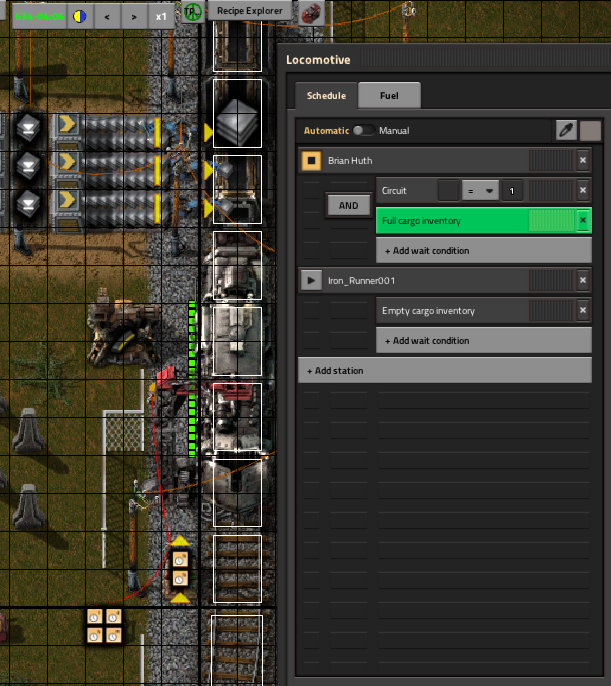This screenshot has height=686, width=611.
Task: Delete the Empty cargo inventory condition
Action: (583, 311)
